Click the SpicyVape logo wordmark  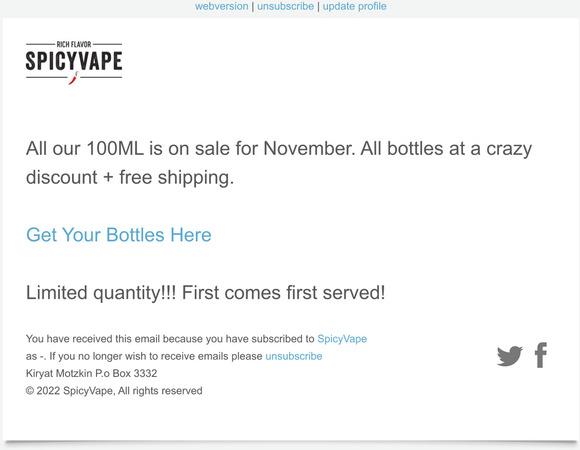click(x=74, y=61)
